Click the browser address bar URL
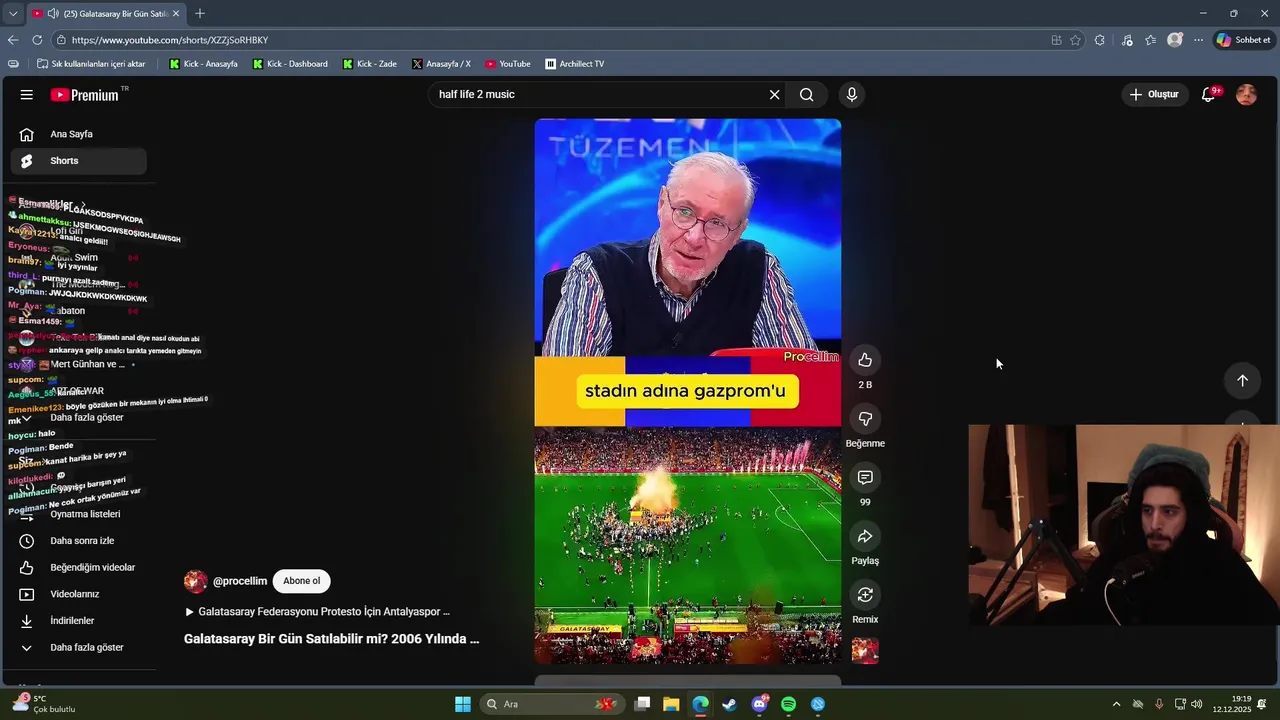1280x720 pixels. point(170,40)
